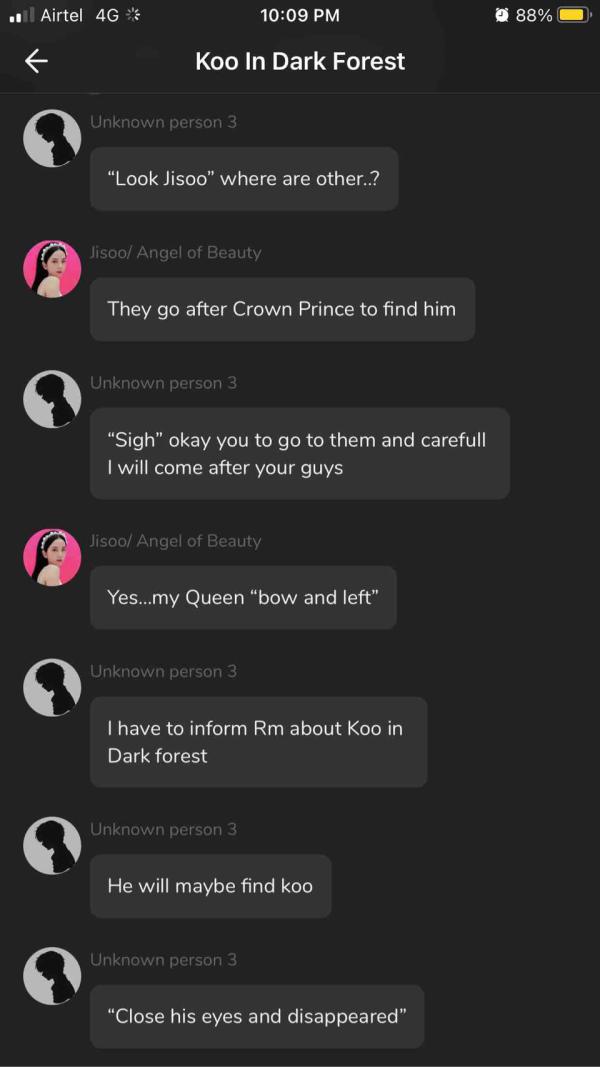Image resolution: width=600 pixels, height=1067 pixels.
Task: Tap Jisoo's avatar beside 'Yes...my Queen' message
Action: 52,557
